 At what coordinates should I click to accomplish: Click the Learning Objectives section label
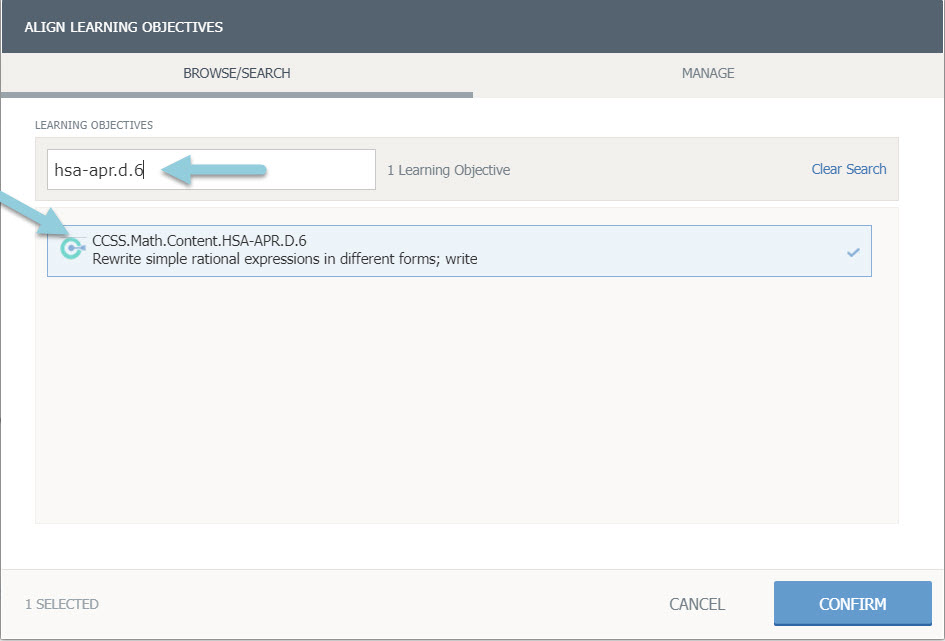(x=94, y=125)
